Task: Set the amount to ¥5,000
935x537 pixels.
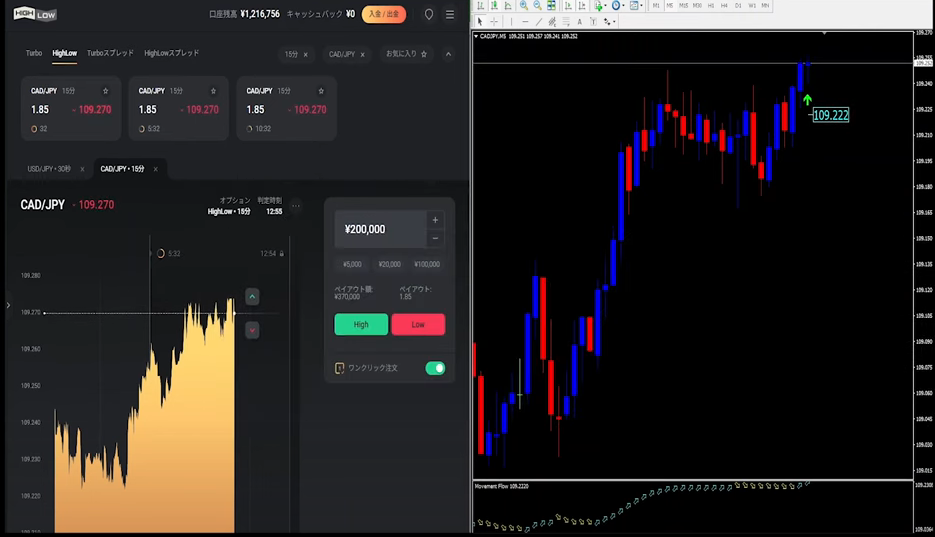Action: click(x=352, y=264)
